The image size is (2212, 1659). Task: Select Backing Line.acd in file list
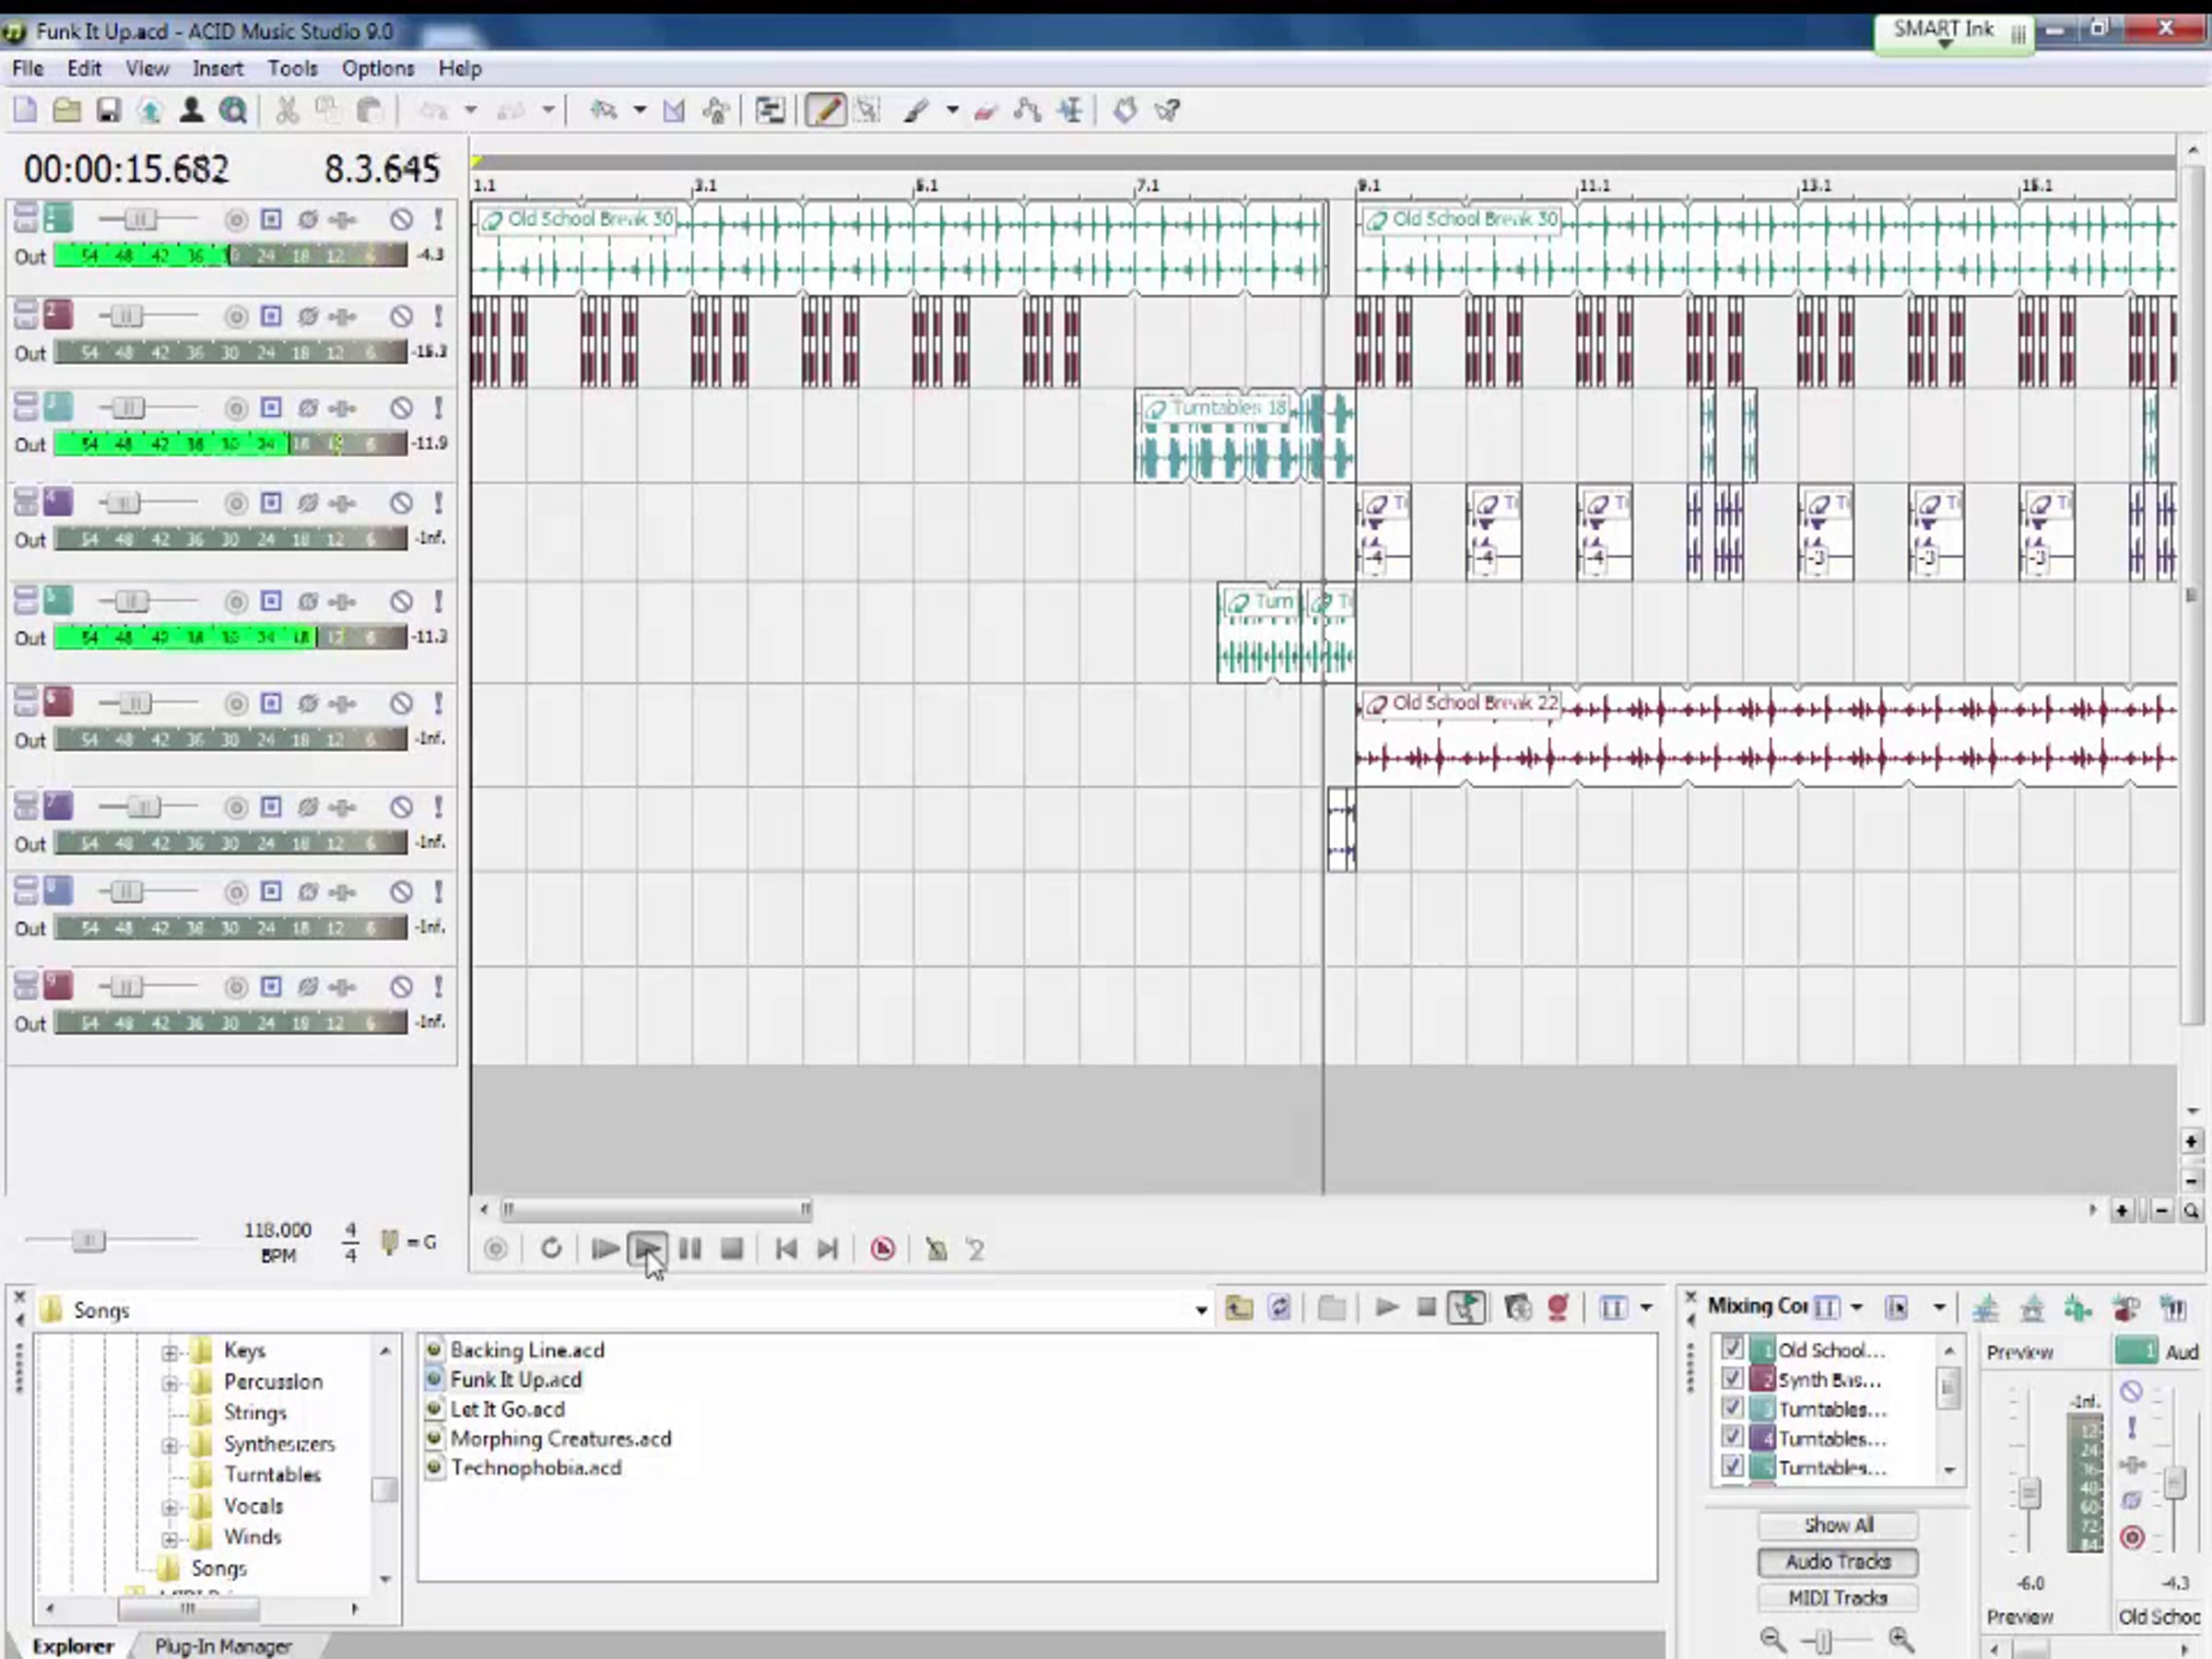click(527, 1350)
